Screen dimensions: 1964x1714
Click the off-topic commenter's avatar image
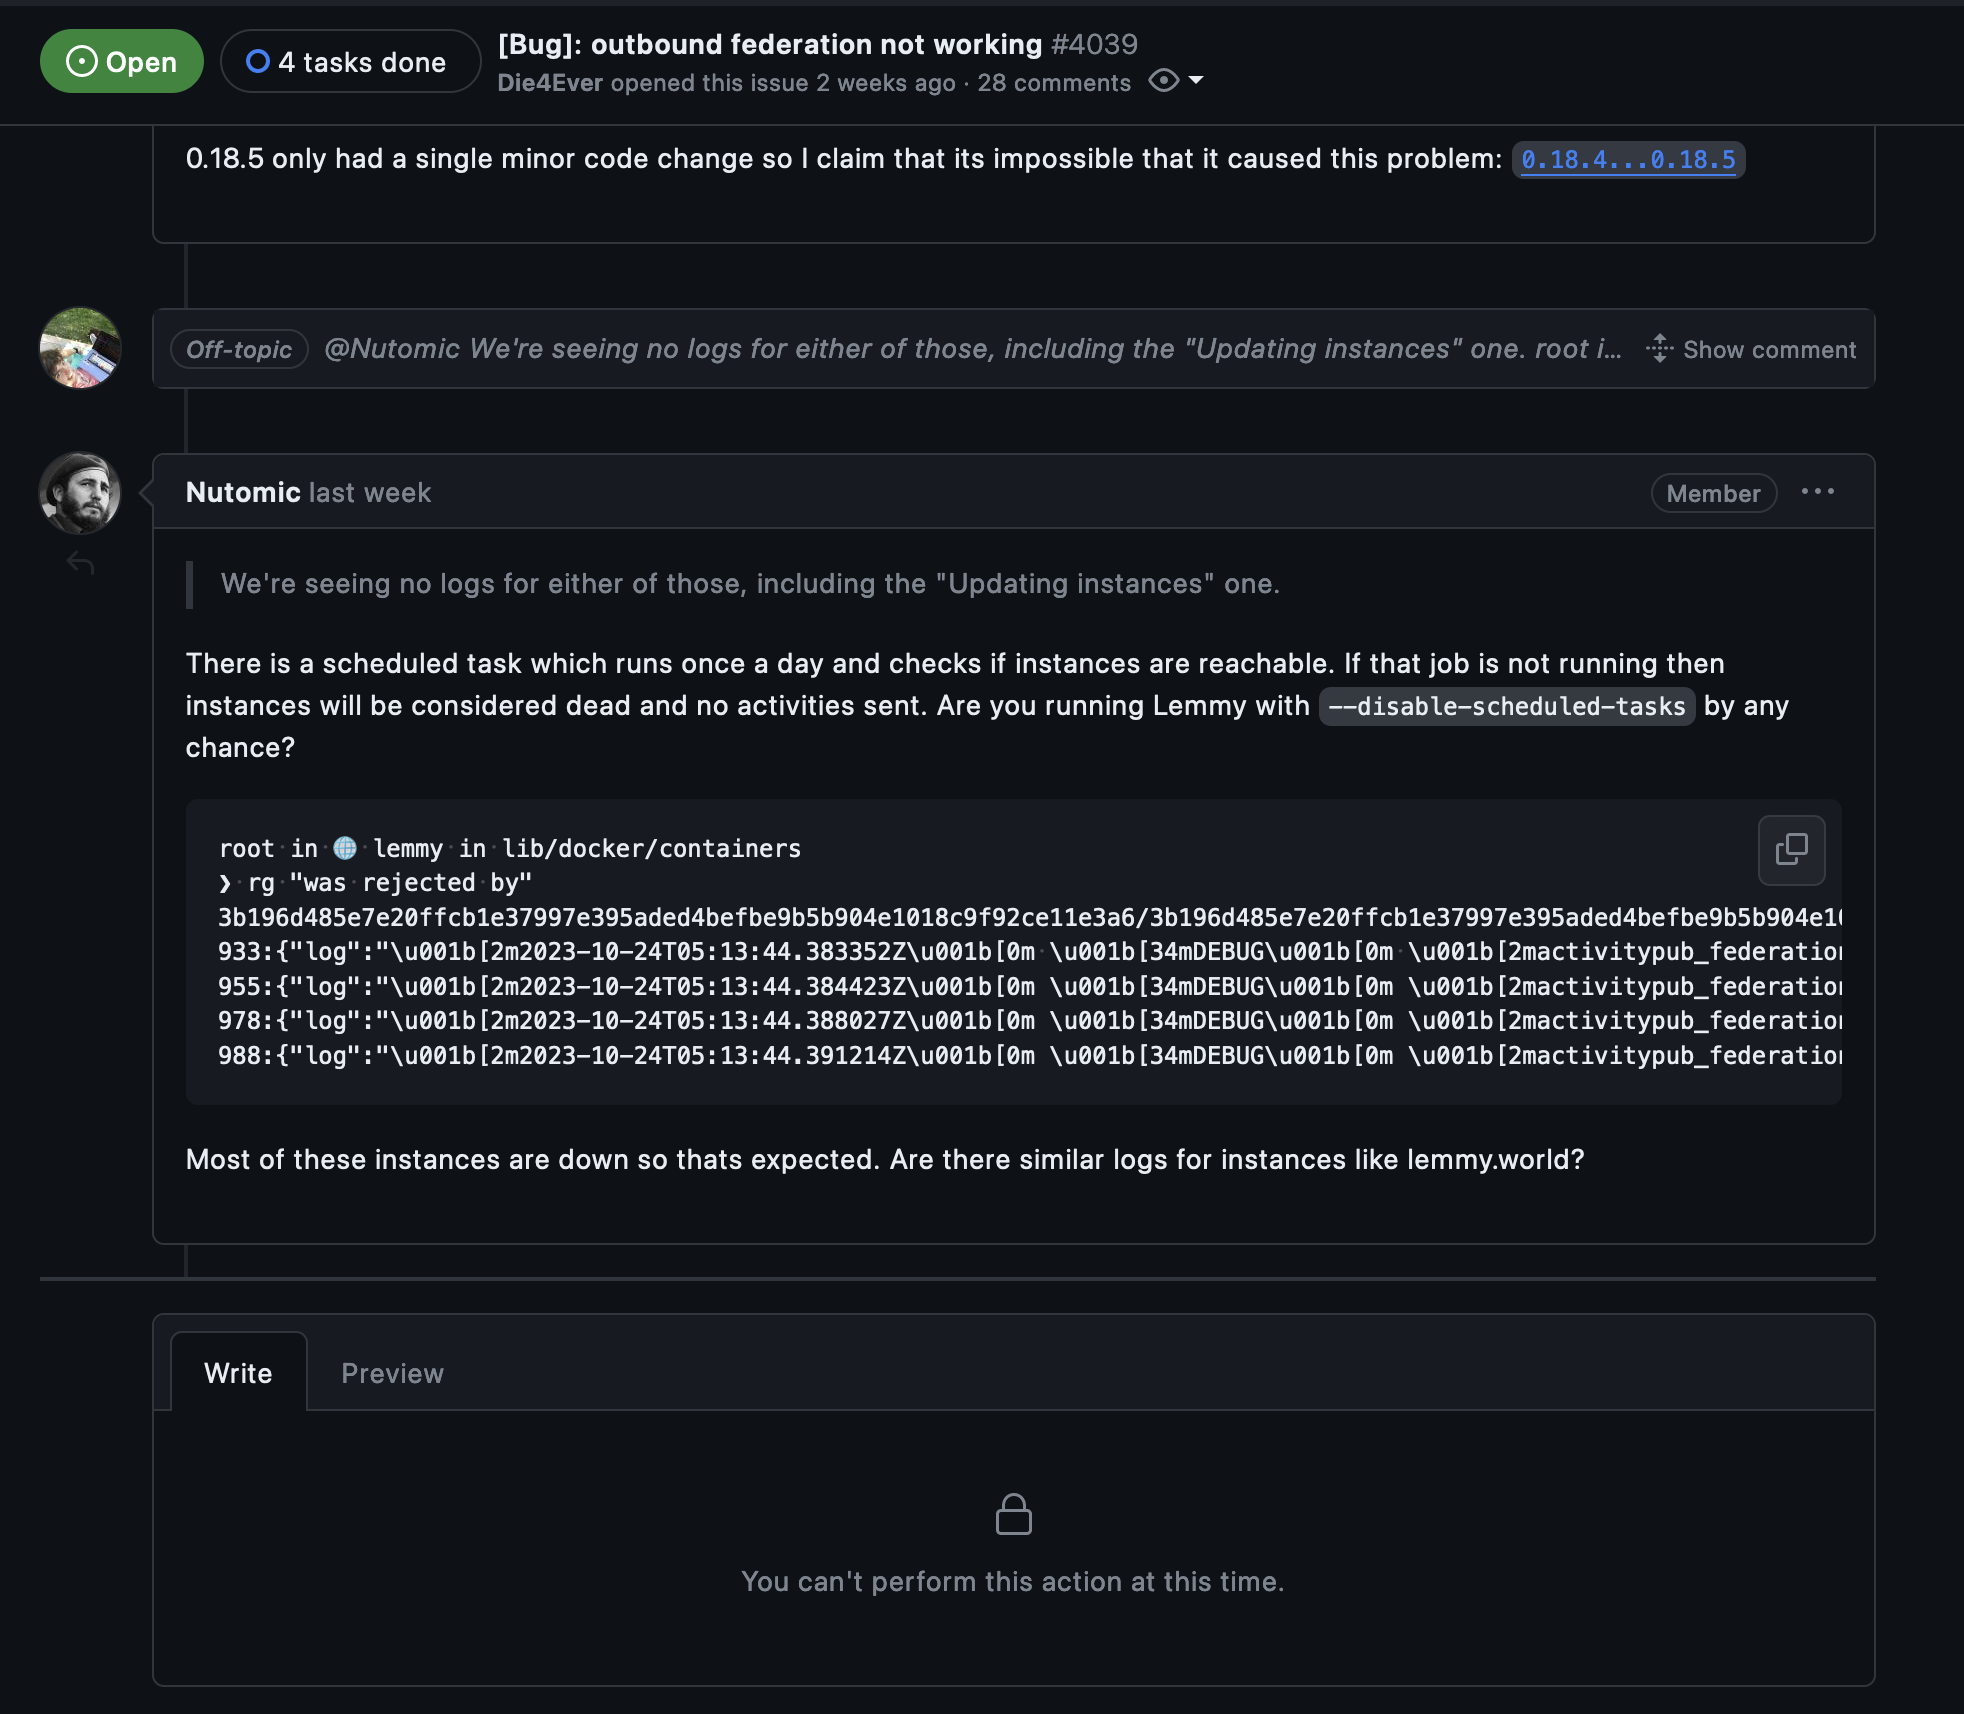click(80, 348)
